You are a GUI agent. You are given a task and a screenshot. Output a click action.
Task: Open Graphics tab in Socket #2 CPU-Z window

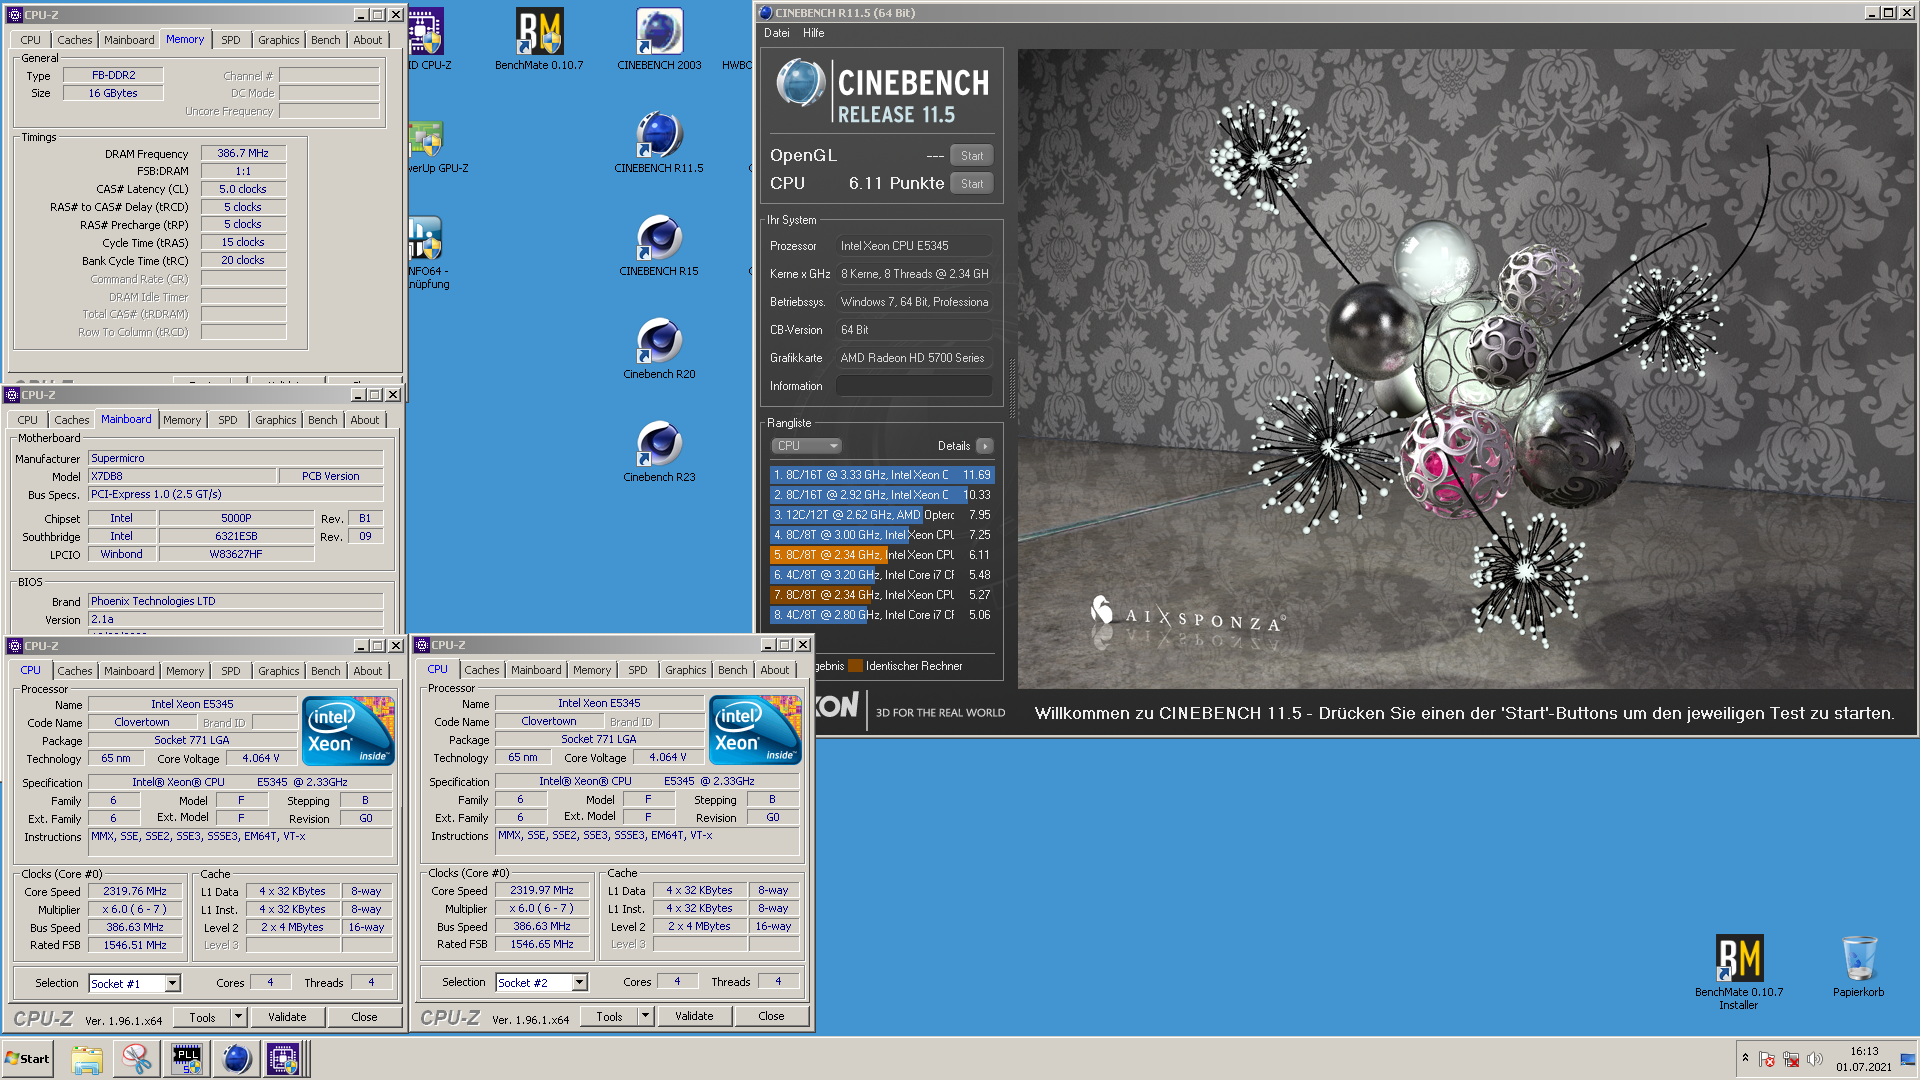[686, 670]
